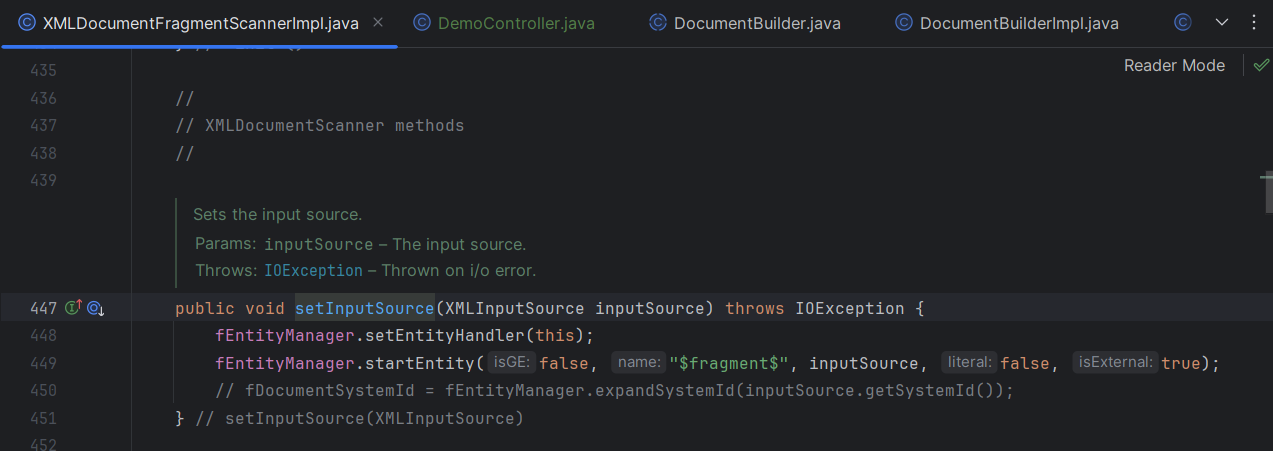Follow the IOException link in the doc comment
This screenshot has width=1273, height=451.
click(313, 271)
